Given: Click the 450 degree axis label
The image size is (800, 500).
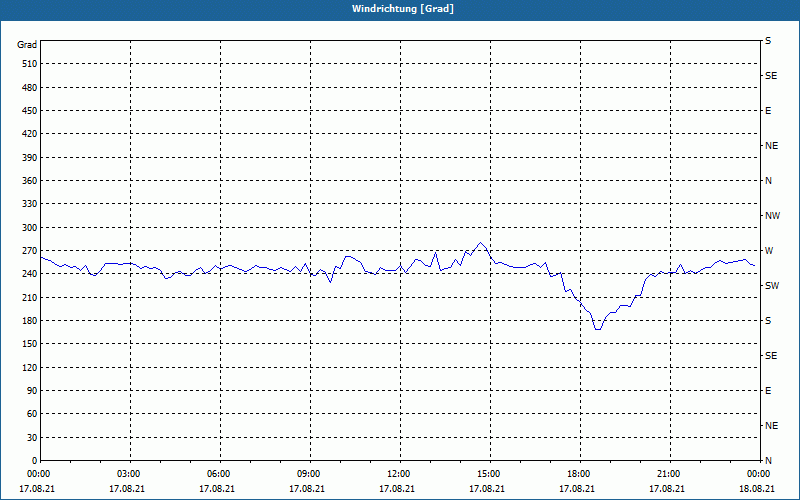Looking at the screenshot, I should pos(30,111).
